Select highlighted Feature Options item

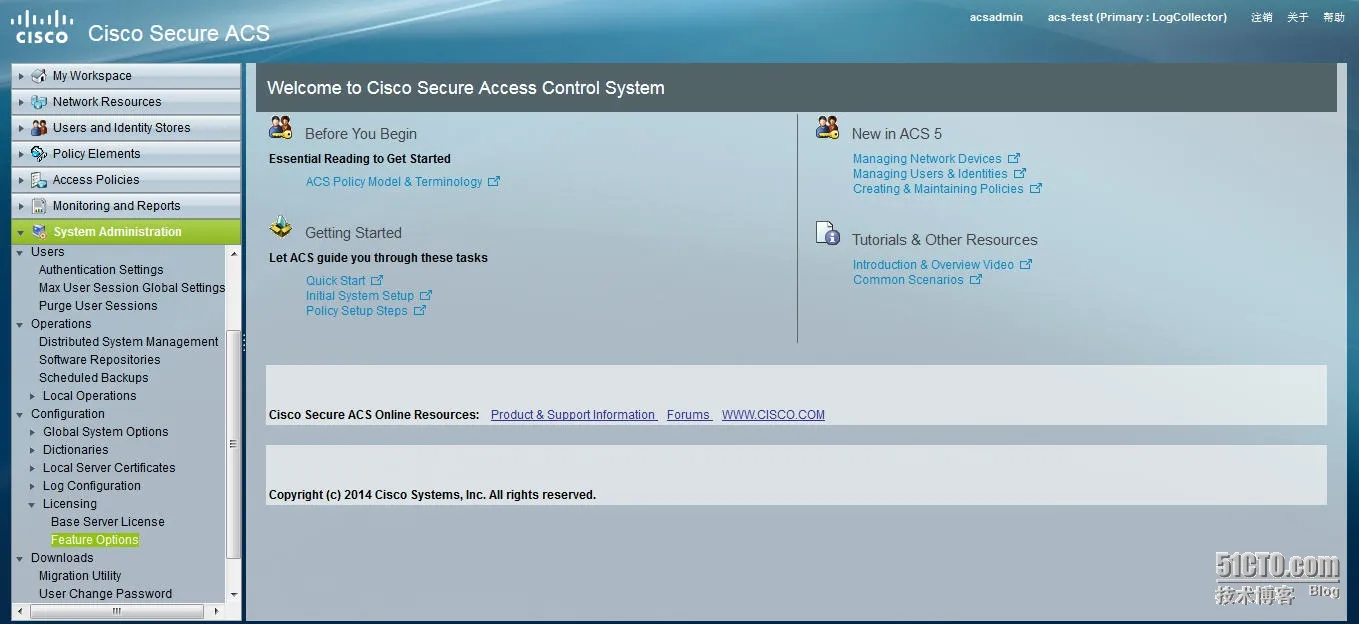[x=95, y=540]
